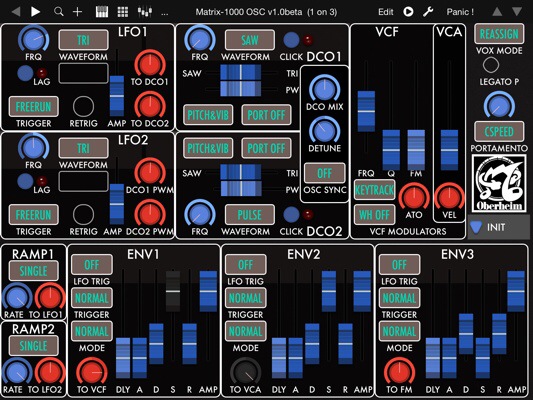Image resolution: width=533 pixels, height=400 pixels.
Task: Click ENV1 TO VCF red knob
Action: tap(92, 372)
